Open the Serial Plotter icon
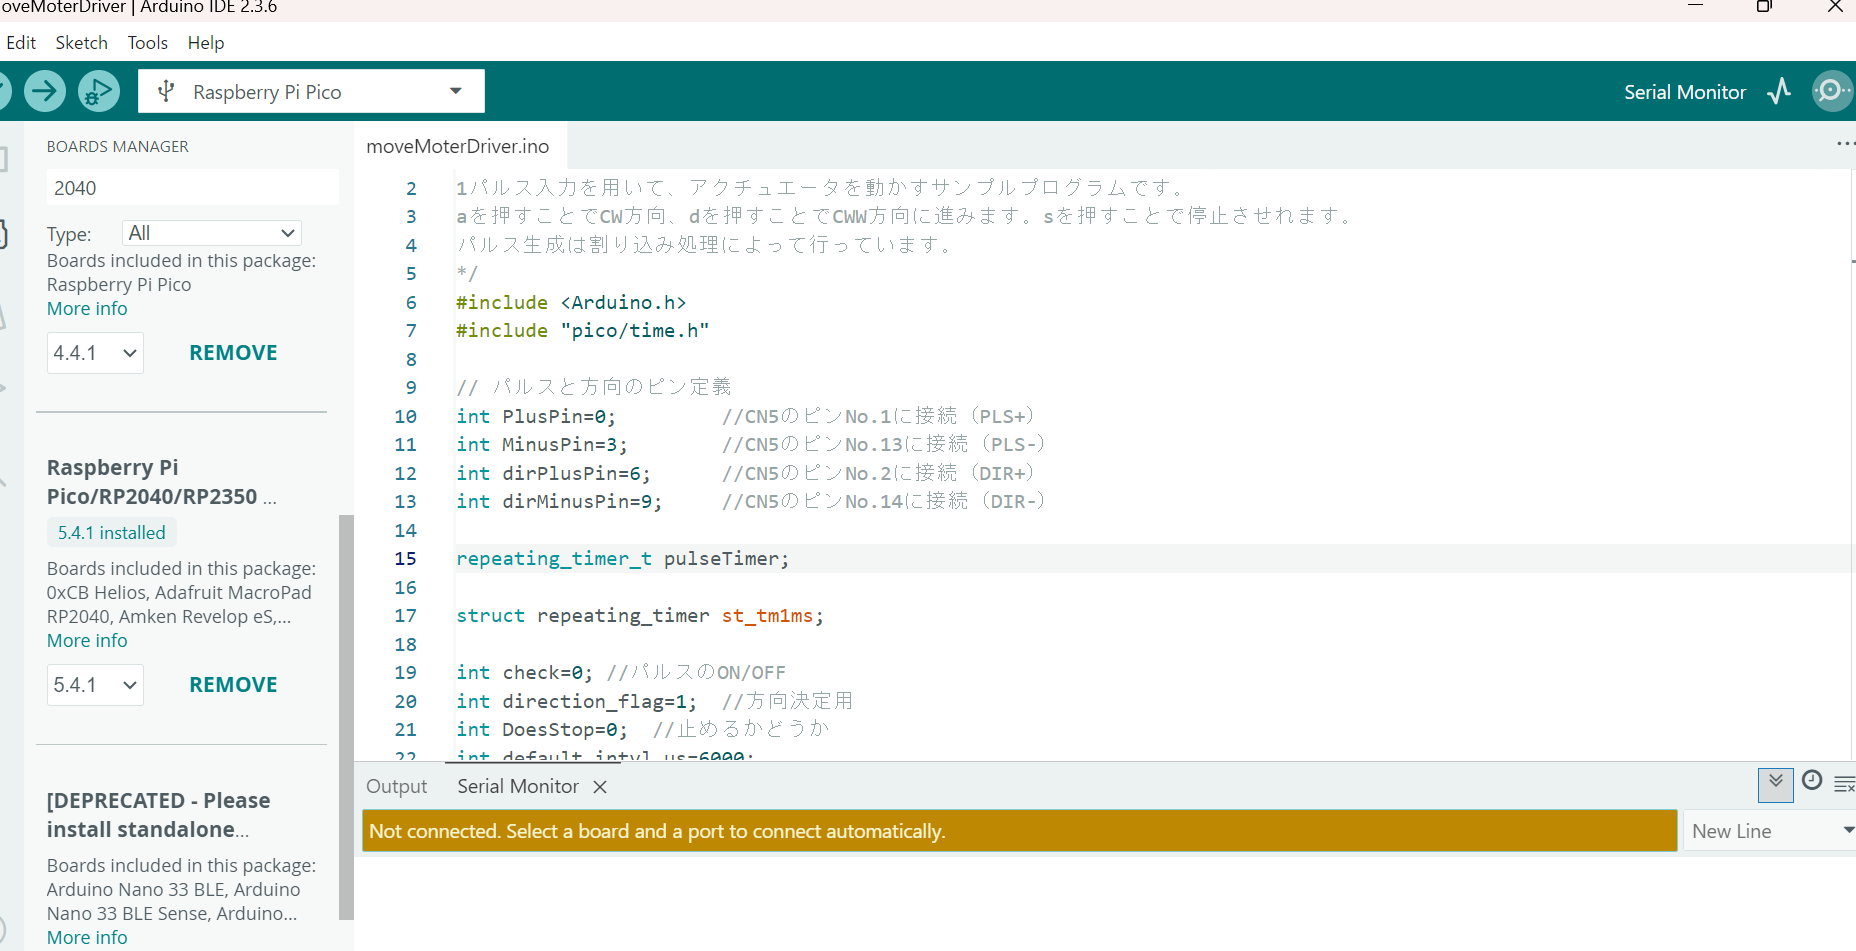Image resolution: width=1856 pixels, height=951 pixels. coord(1779,92)
